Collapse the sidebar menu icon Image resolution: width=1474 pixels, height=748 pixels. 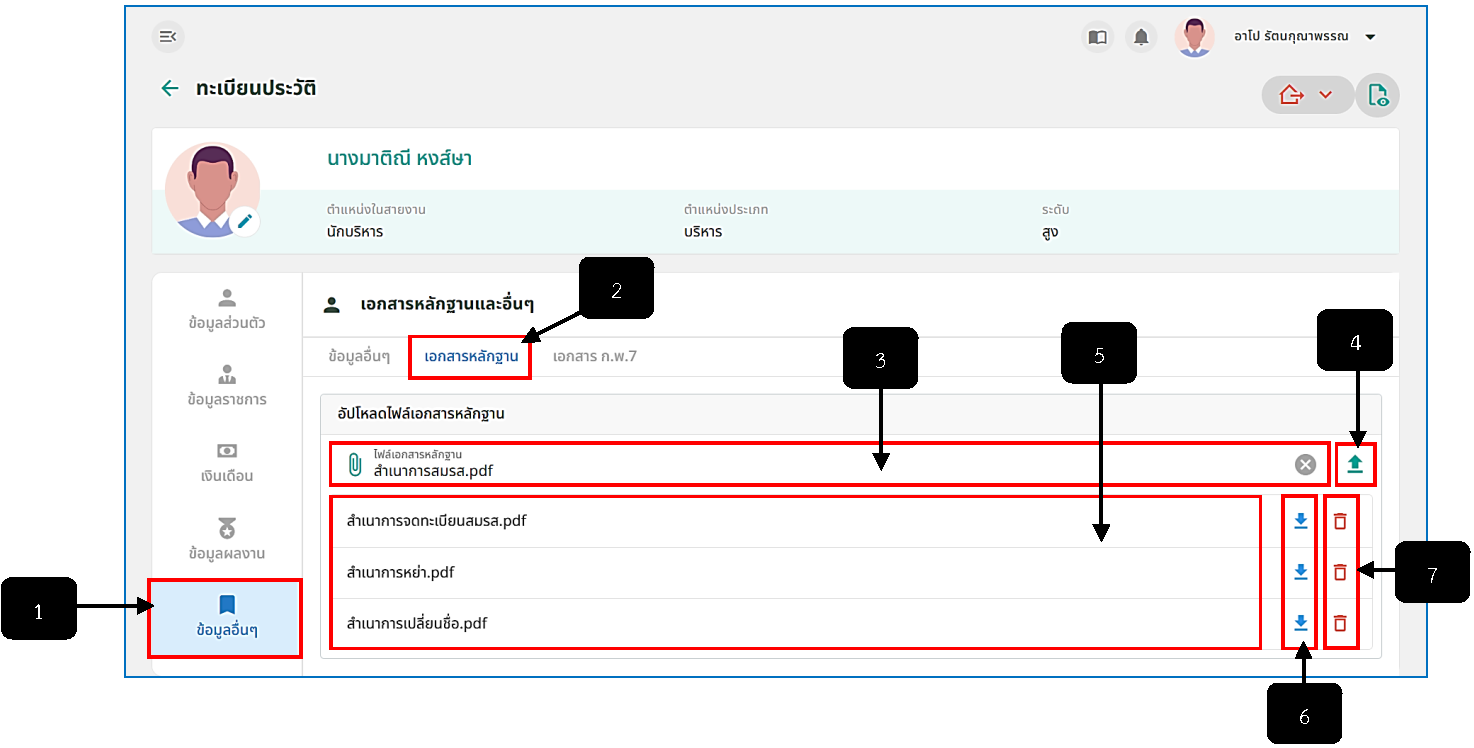[168, 37]
